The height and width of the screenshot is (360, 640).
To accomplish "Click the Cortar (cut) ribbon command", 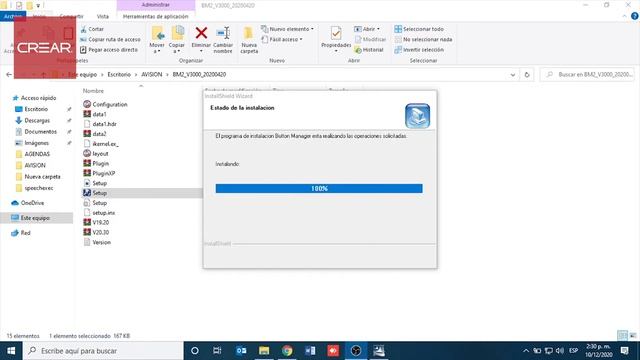I will pos(92,29).
